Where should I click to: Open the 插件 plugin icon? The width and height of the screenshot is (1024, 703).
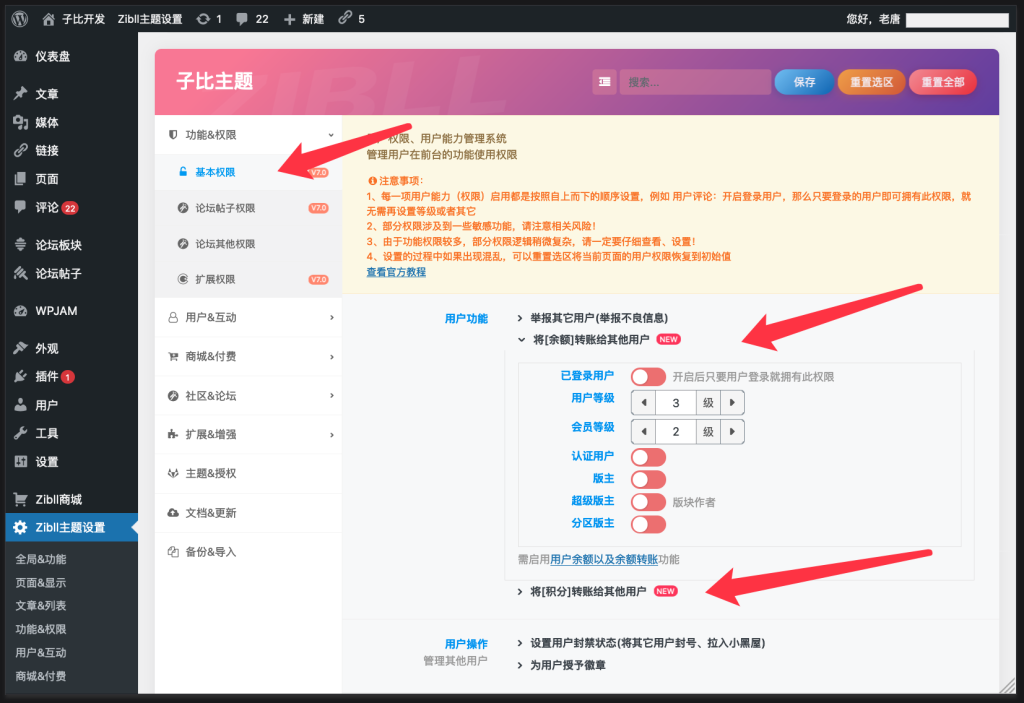21,376
